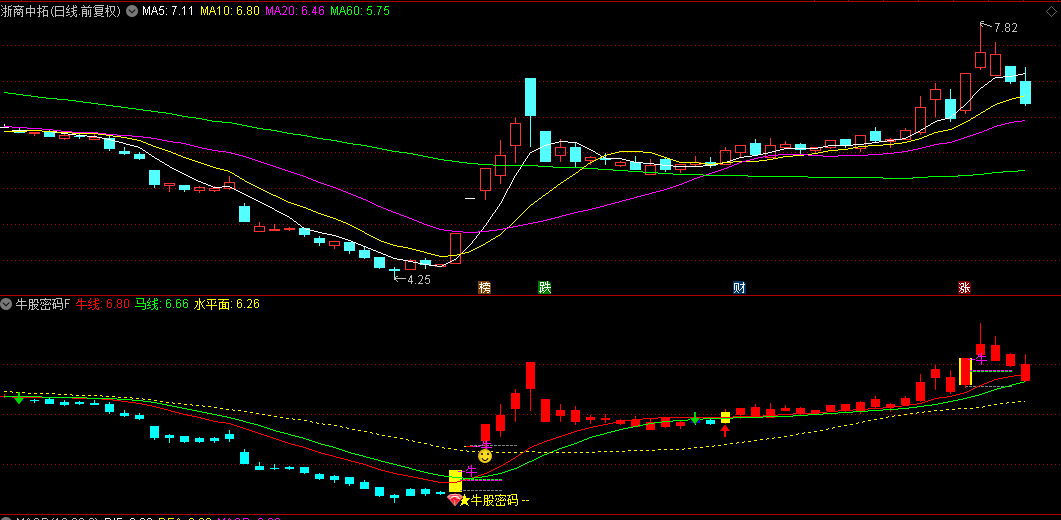This screenshot has width=1061, height=520.
Task: Click the red up-arrow buy signal
Action: 725,429
